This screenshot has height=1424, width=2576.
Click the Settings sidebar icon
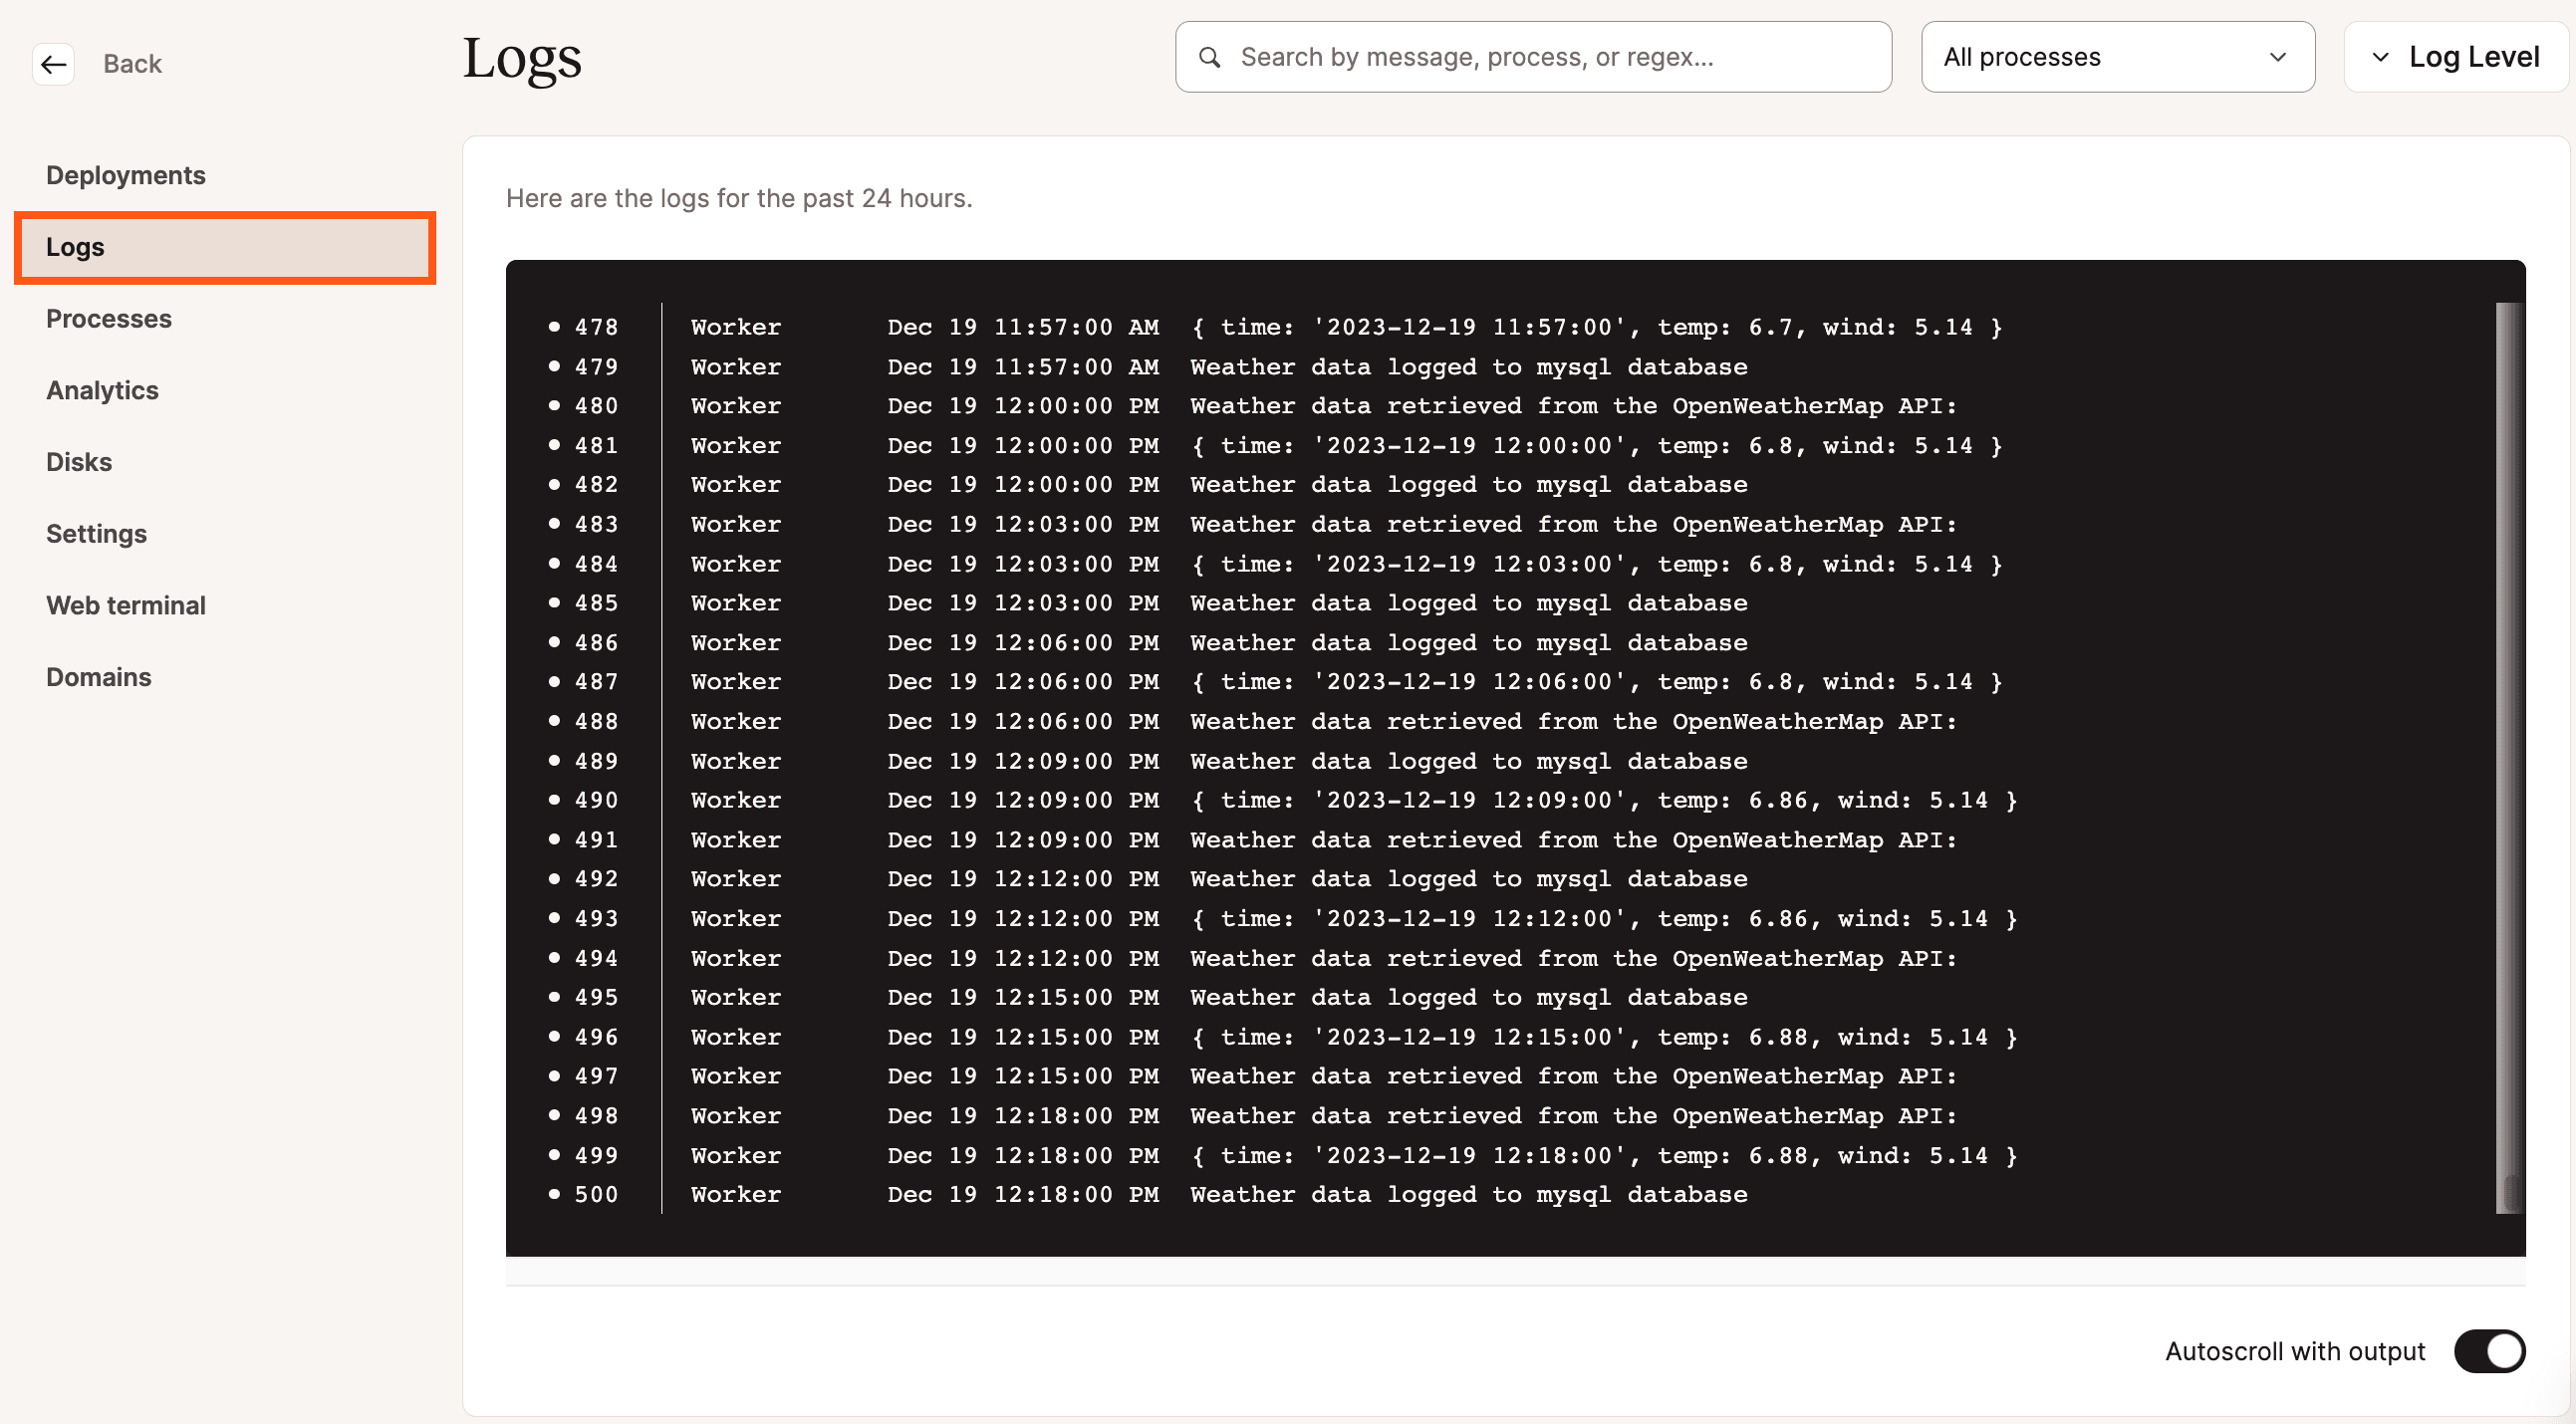point(95,533)
